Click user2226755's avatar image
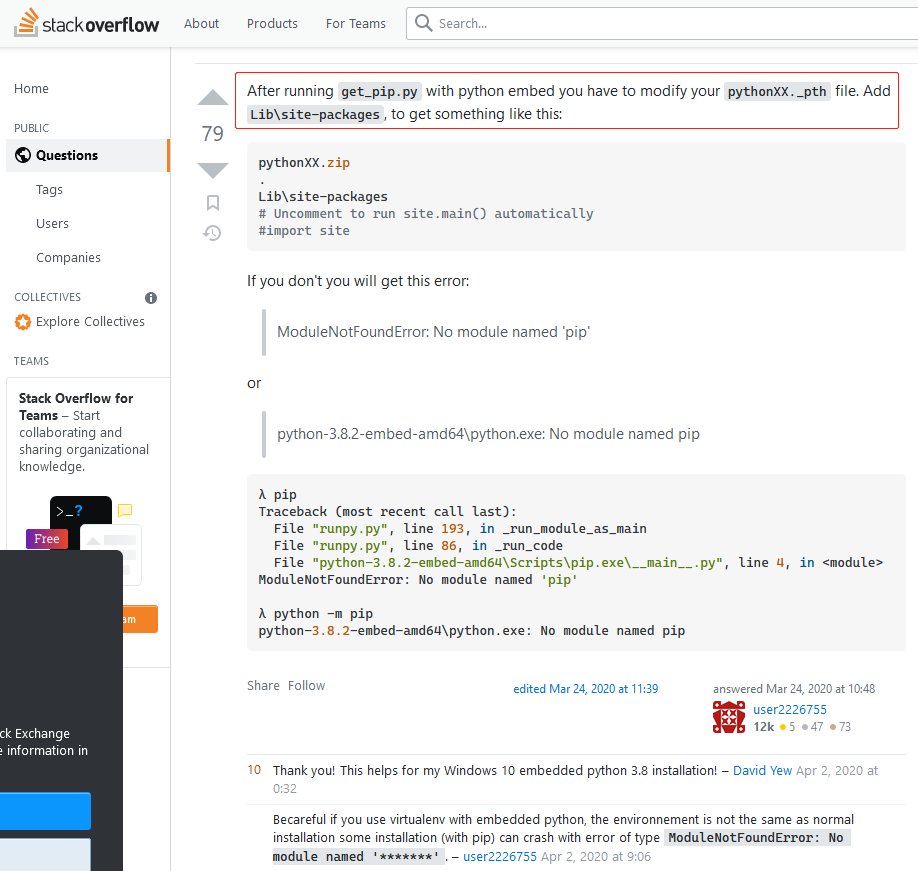The image size is (918, 871). 729,718
